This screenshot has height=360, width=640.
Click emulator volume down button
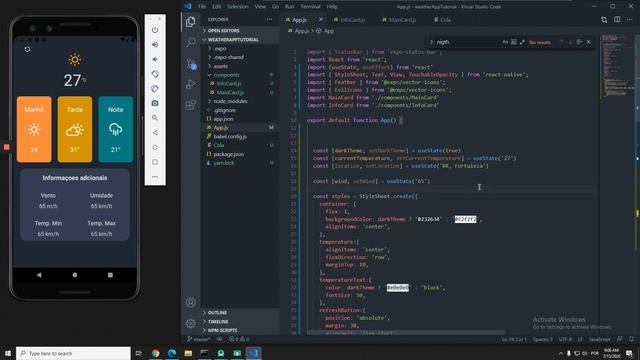(x=155, y=60)
